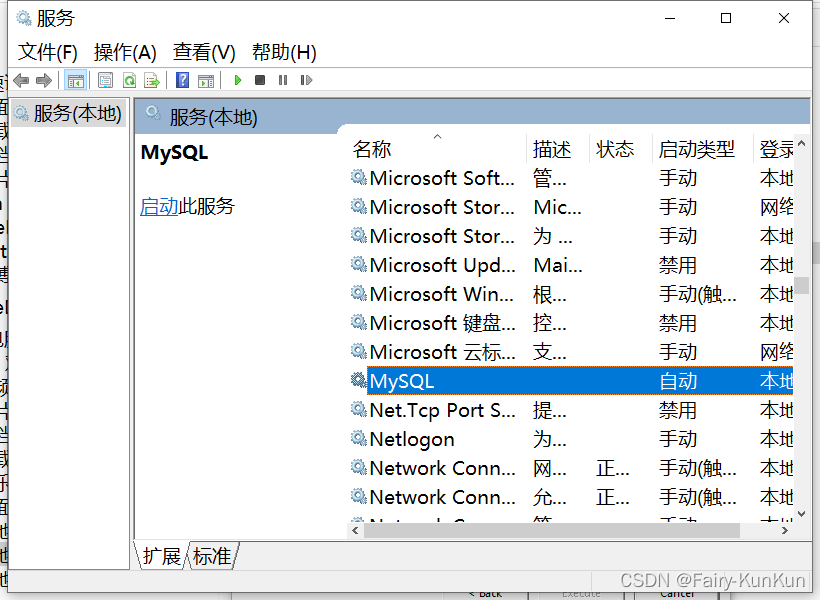
Task: Click the 自动 startup type of MySQL
Action: 678,381
